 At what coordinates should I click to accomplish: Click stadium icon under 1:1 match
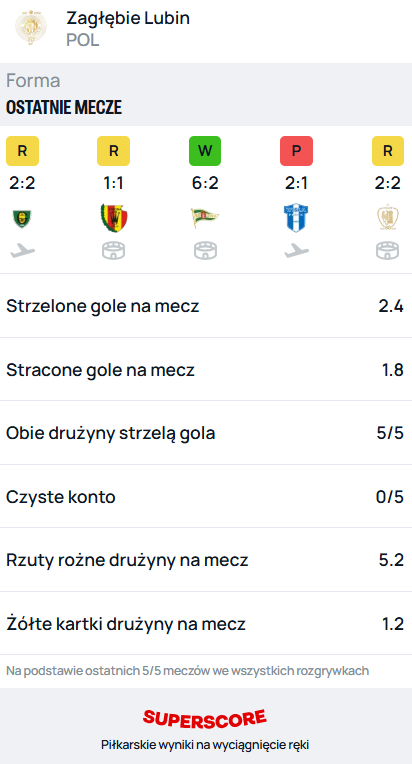[x=113, y=251]
